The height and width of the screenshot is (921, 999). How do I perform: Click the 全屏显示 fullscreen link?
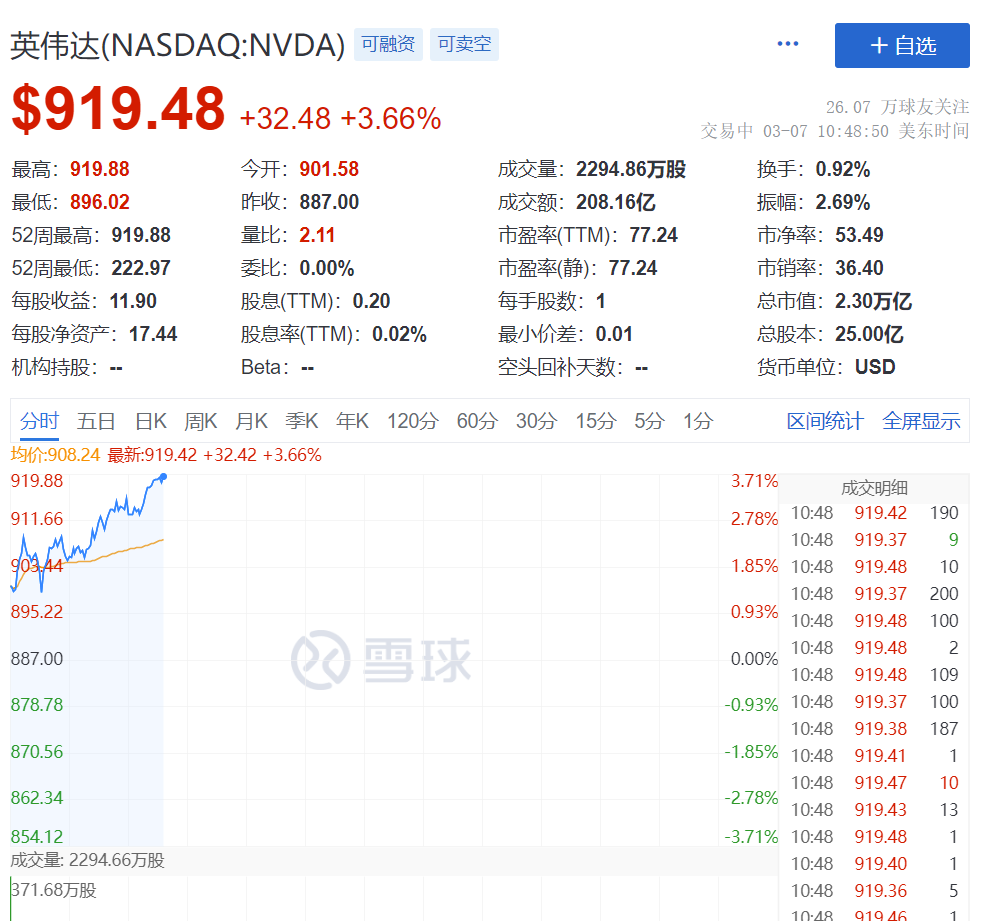click(x=921, y=421)
